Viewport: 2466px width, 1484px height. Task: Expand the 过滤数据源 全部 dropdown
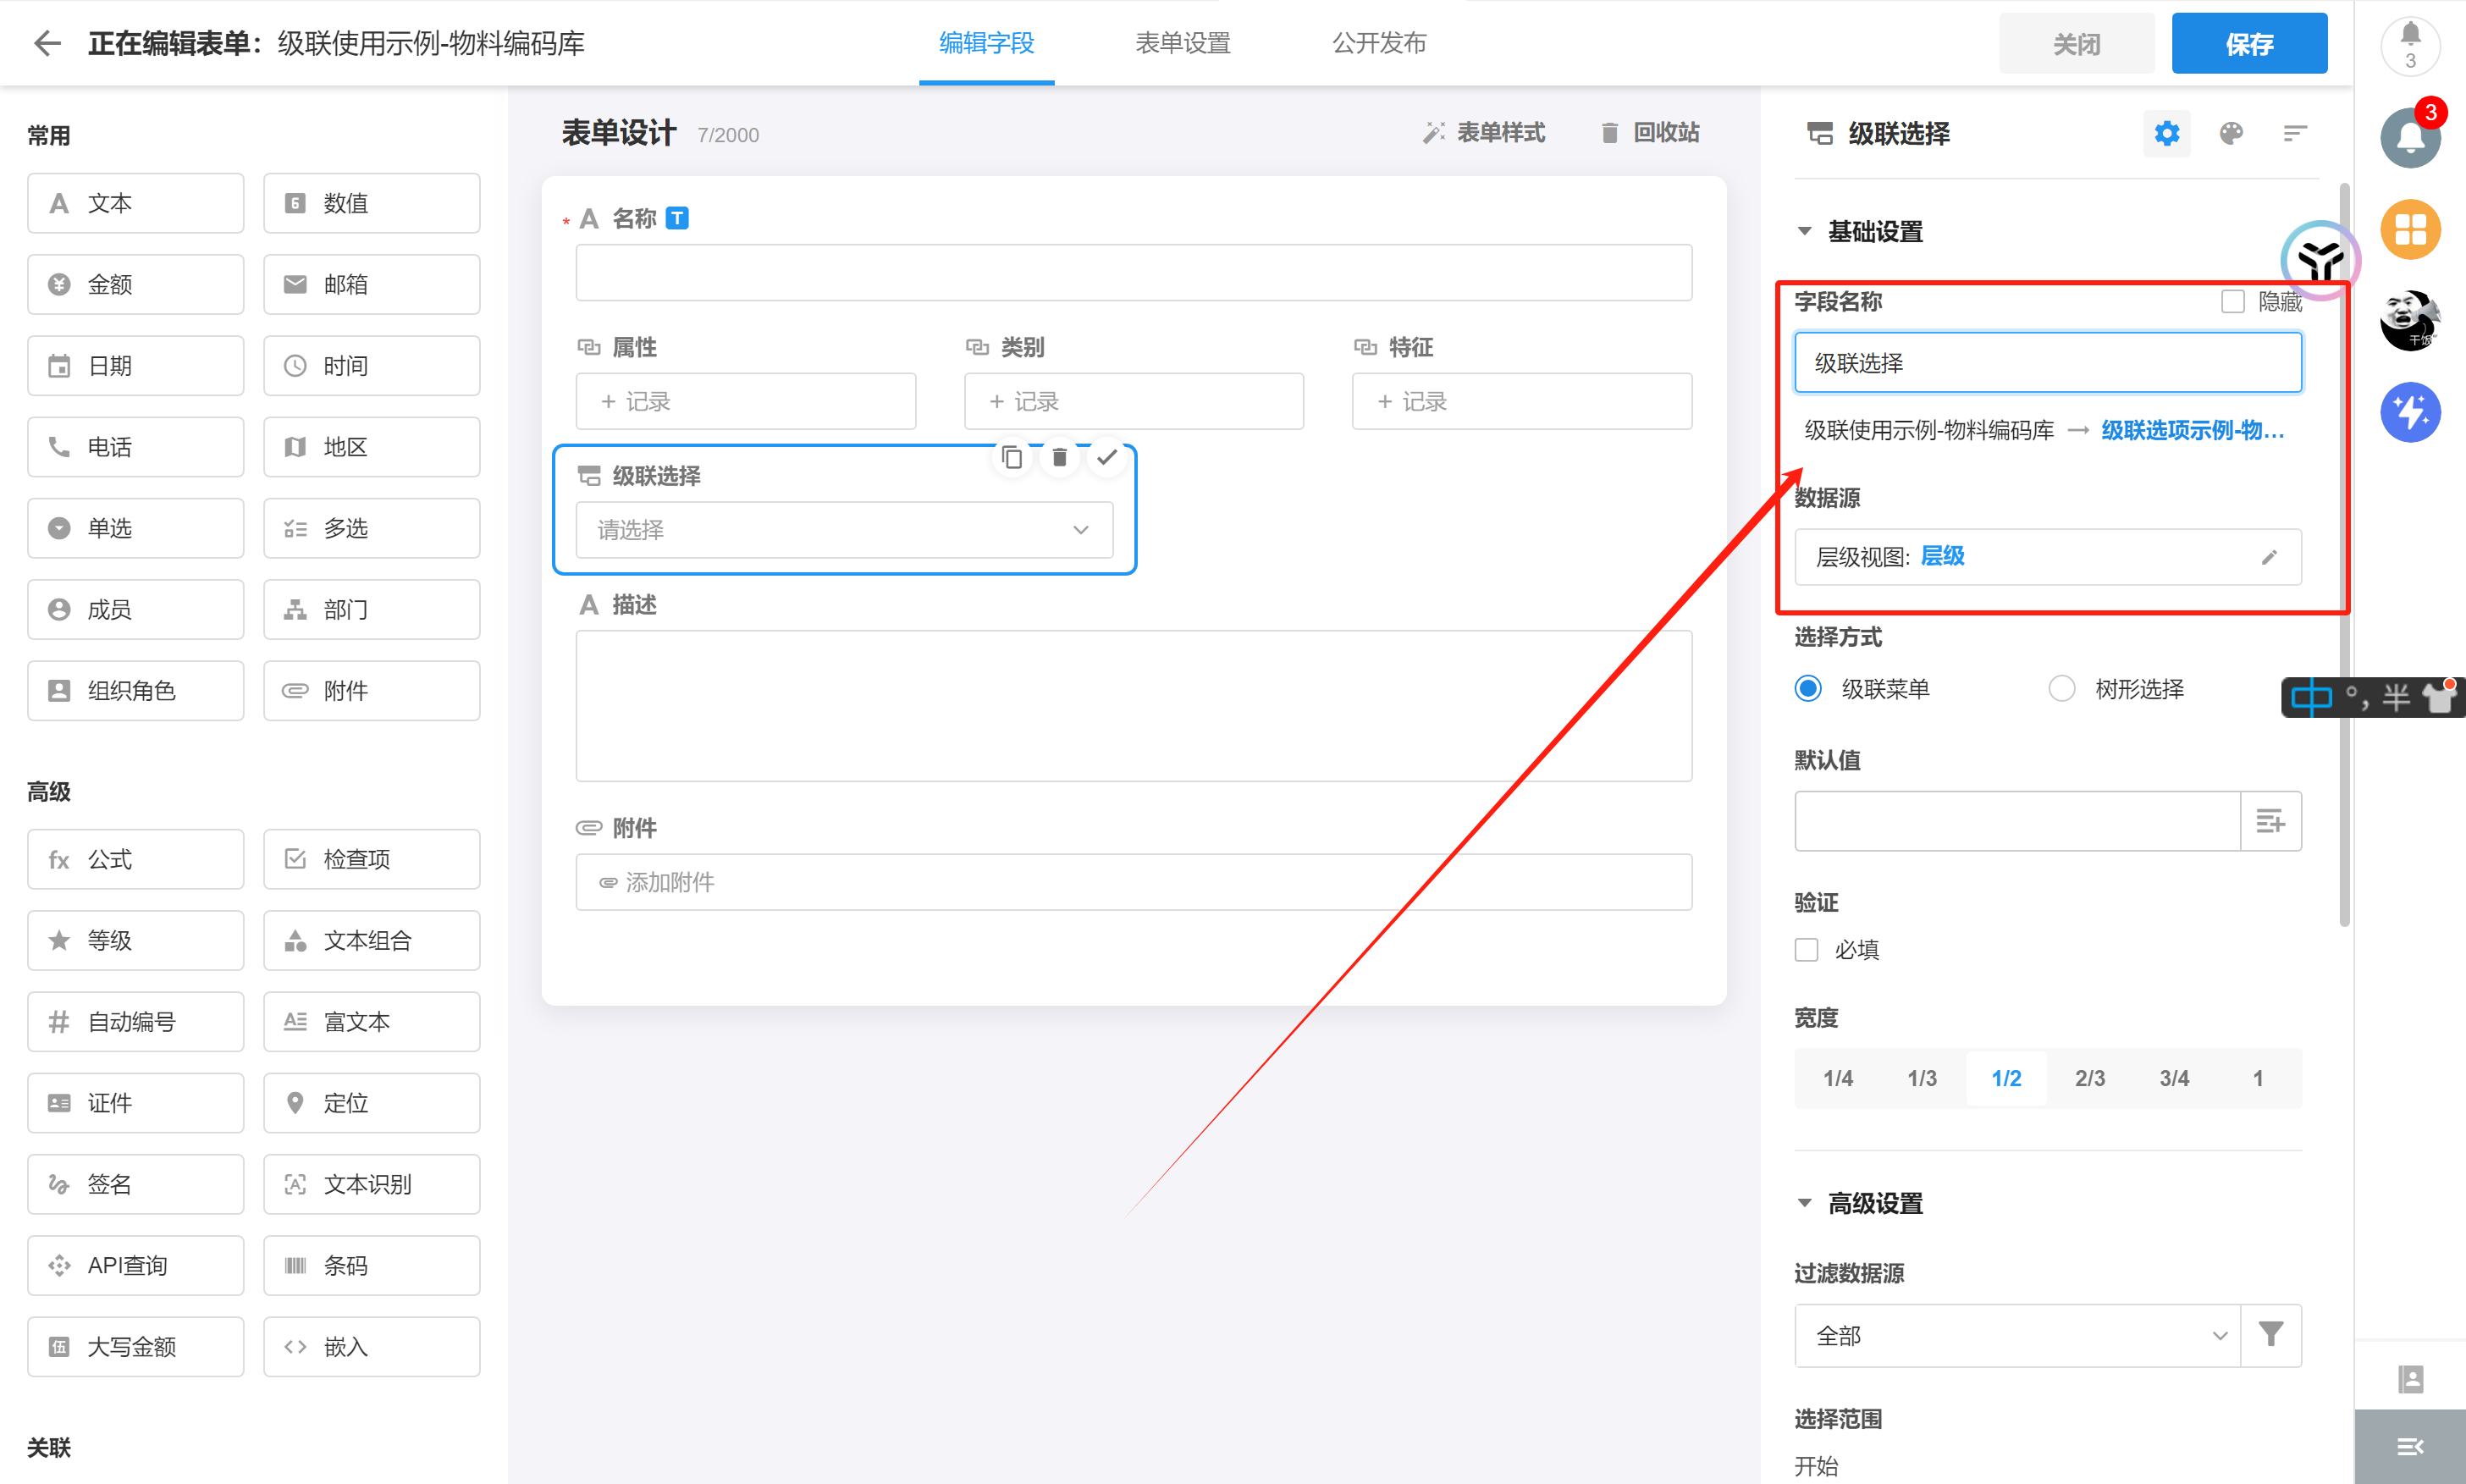tap(2018, 1335)
